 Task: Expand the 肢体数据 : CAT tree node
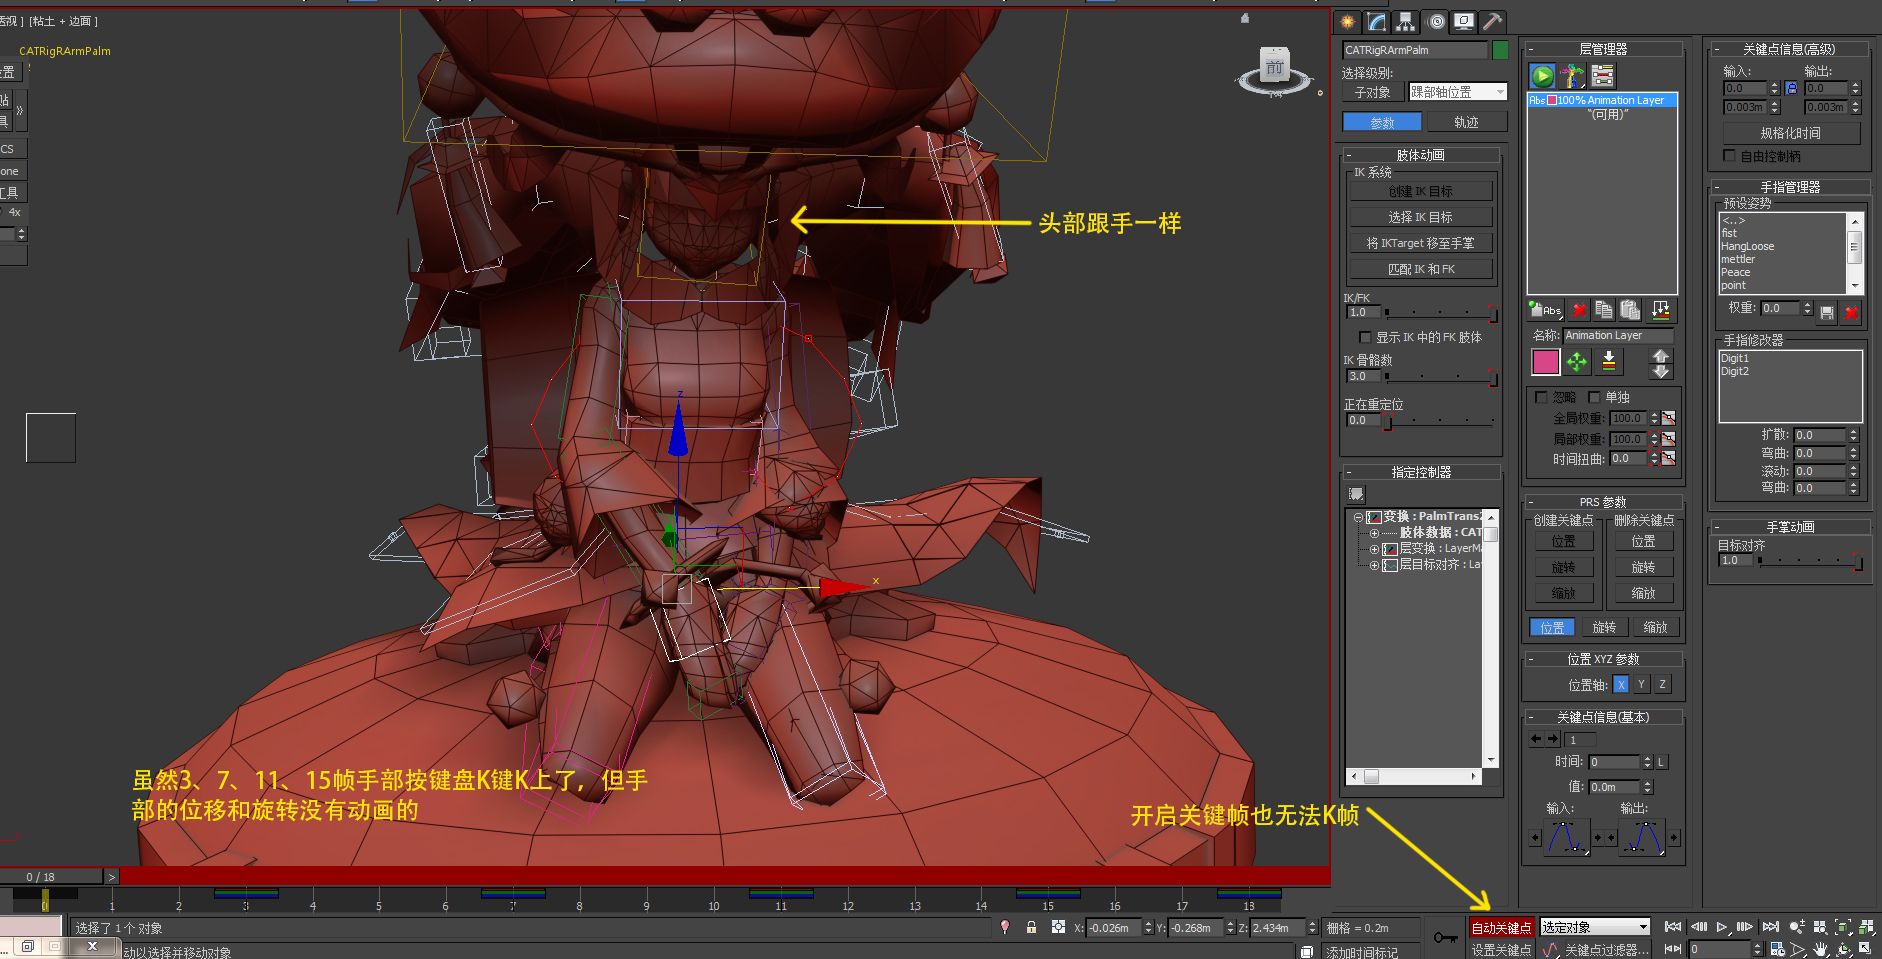(x=1374, y=533)
